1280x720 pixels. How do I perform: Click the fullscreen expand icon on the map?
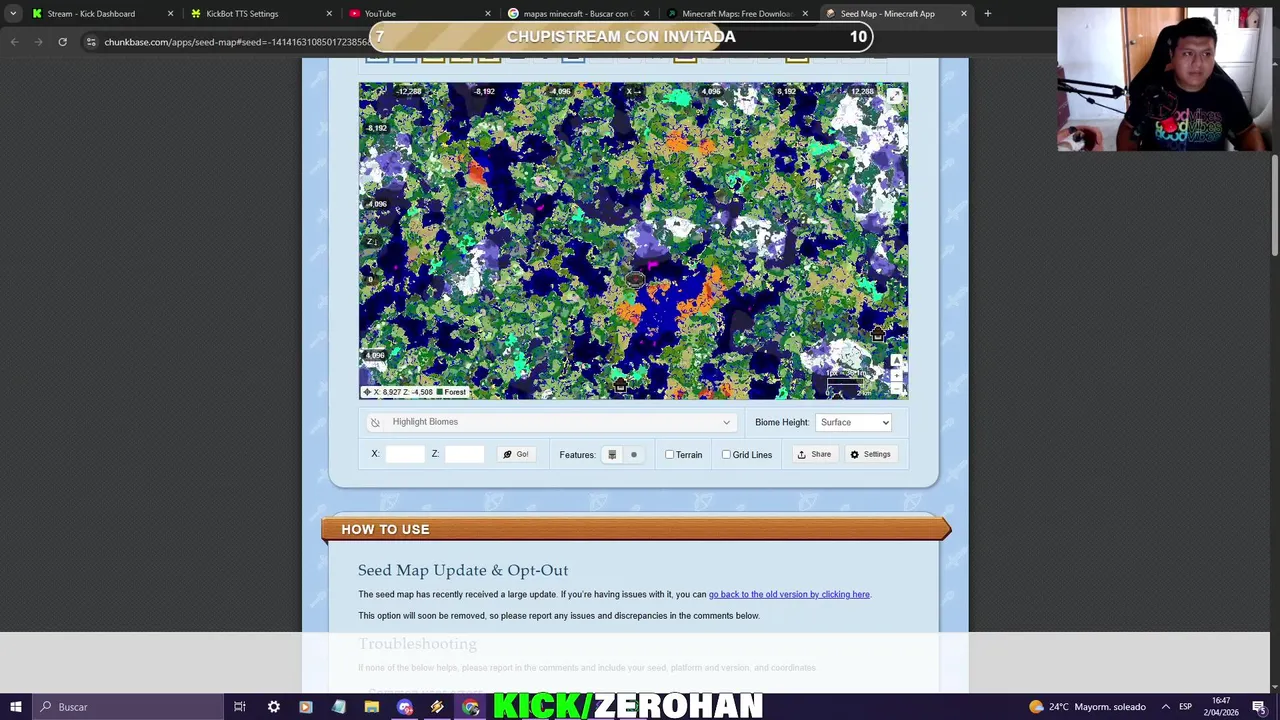[x=894, y=96]
